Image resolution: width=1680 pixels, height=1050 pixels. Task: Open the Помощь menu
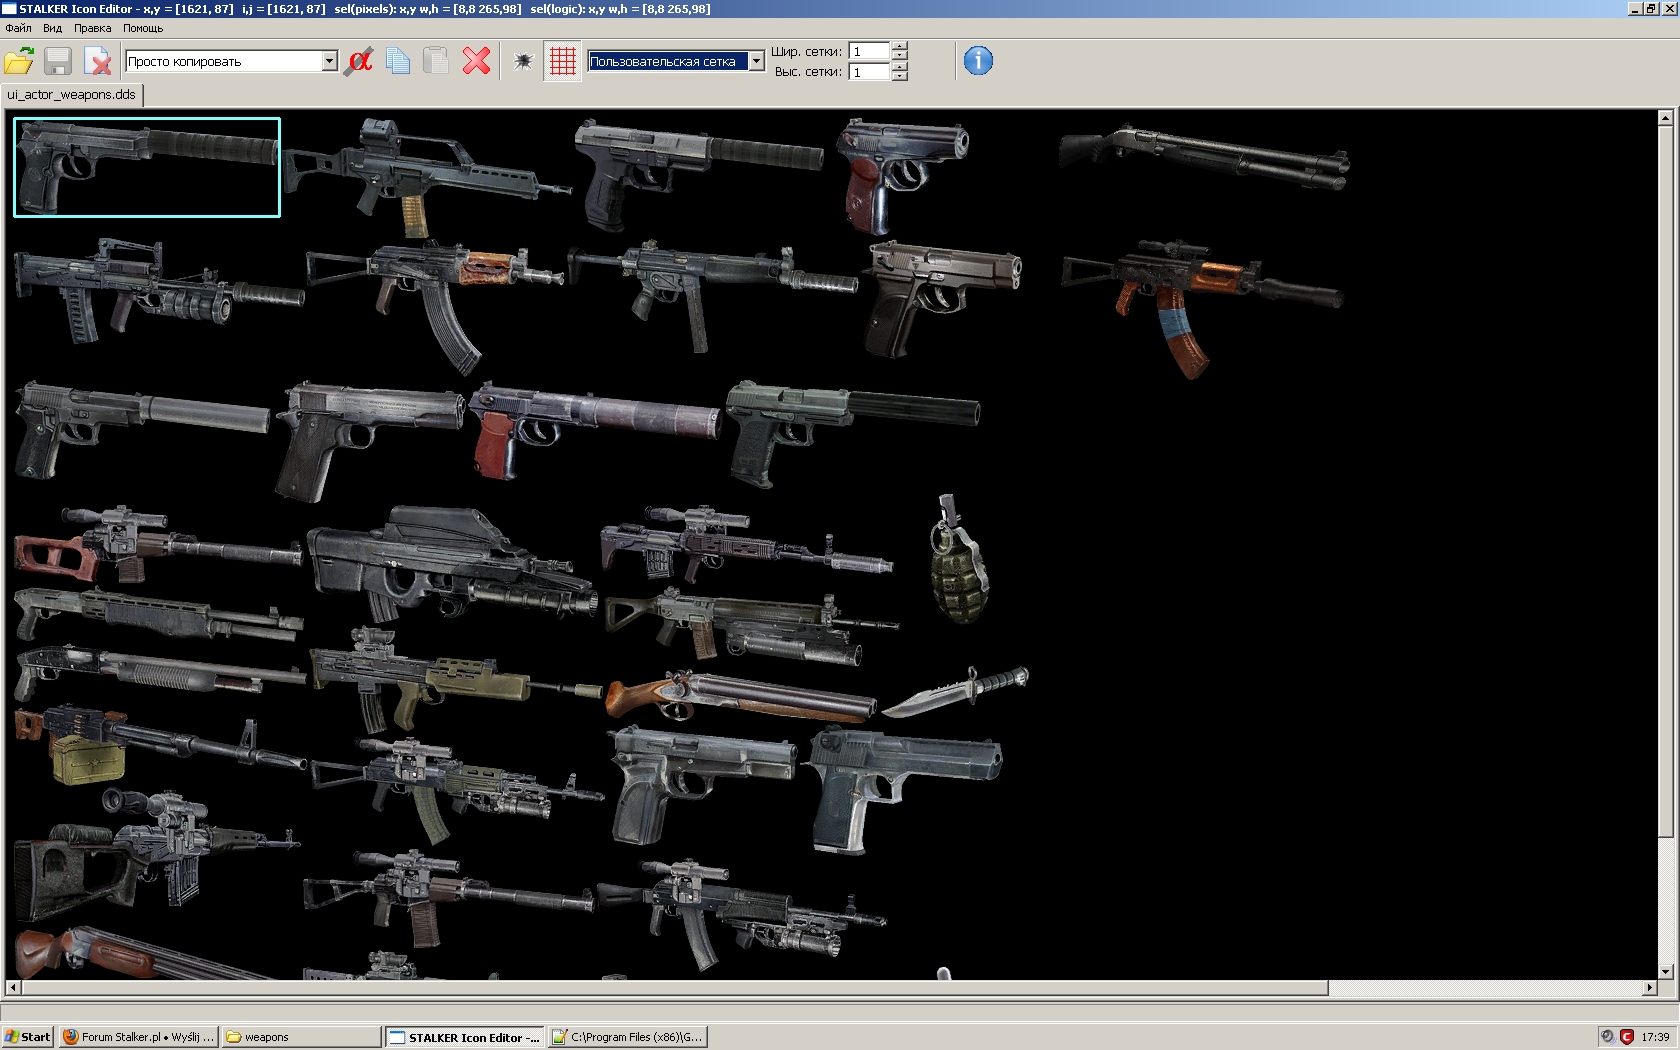[143, 28]
